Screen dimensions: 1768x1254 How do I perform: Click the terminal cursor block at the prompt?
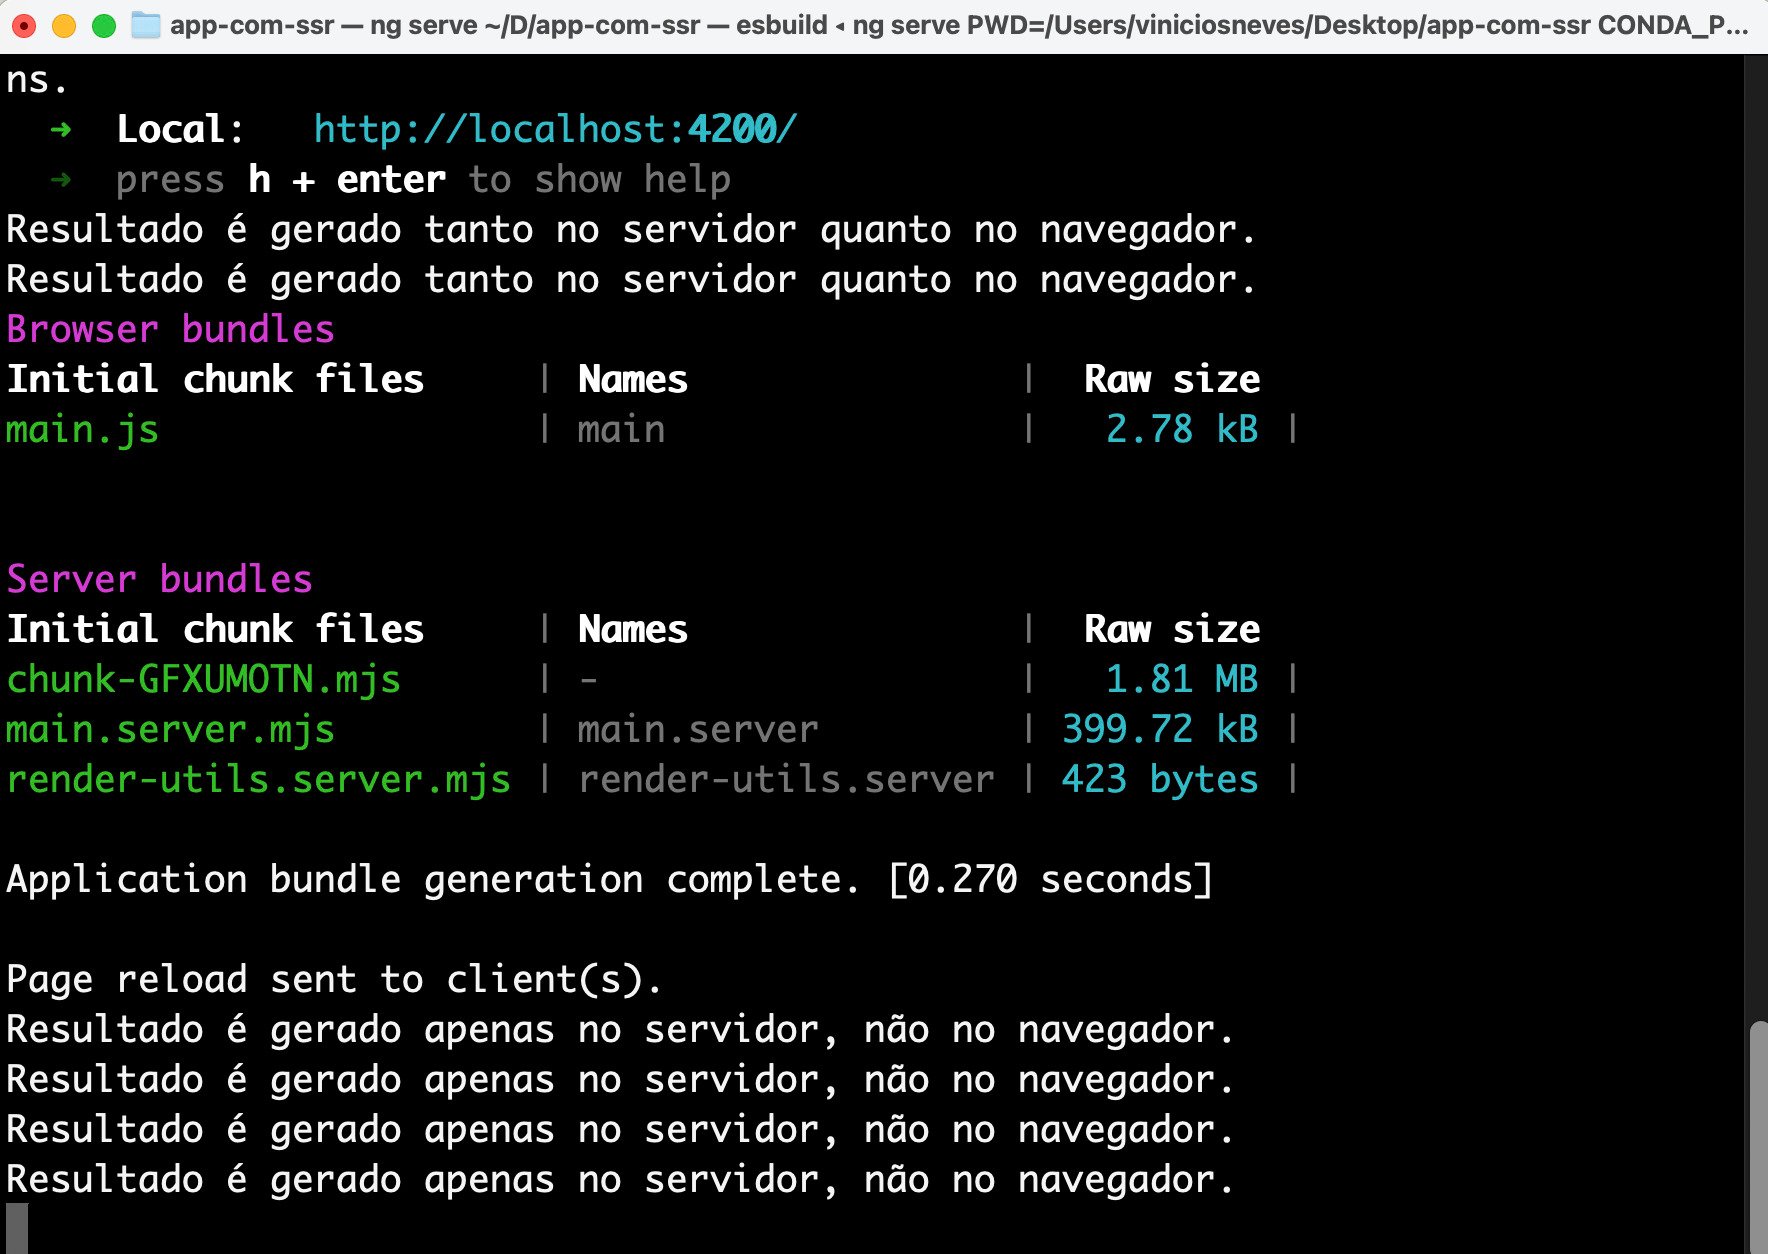(17, 1229)
